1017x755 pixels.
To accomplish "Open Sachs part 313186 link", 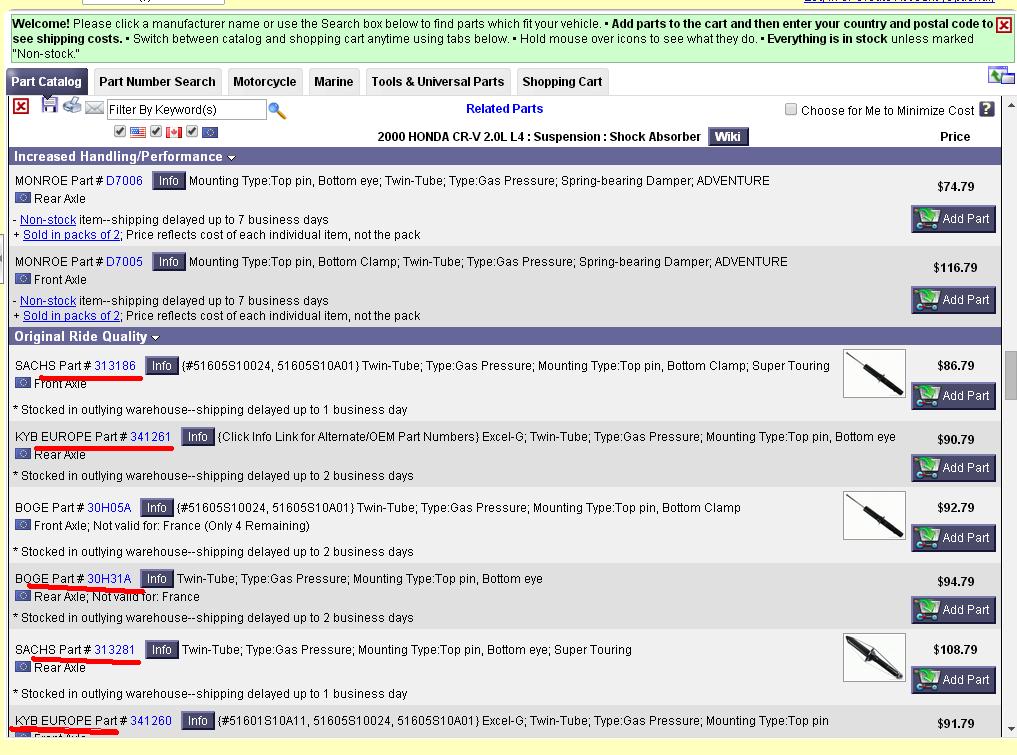I will [x=115, y=366].
